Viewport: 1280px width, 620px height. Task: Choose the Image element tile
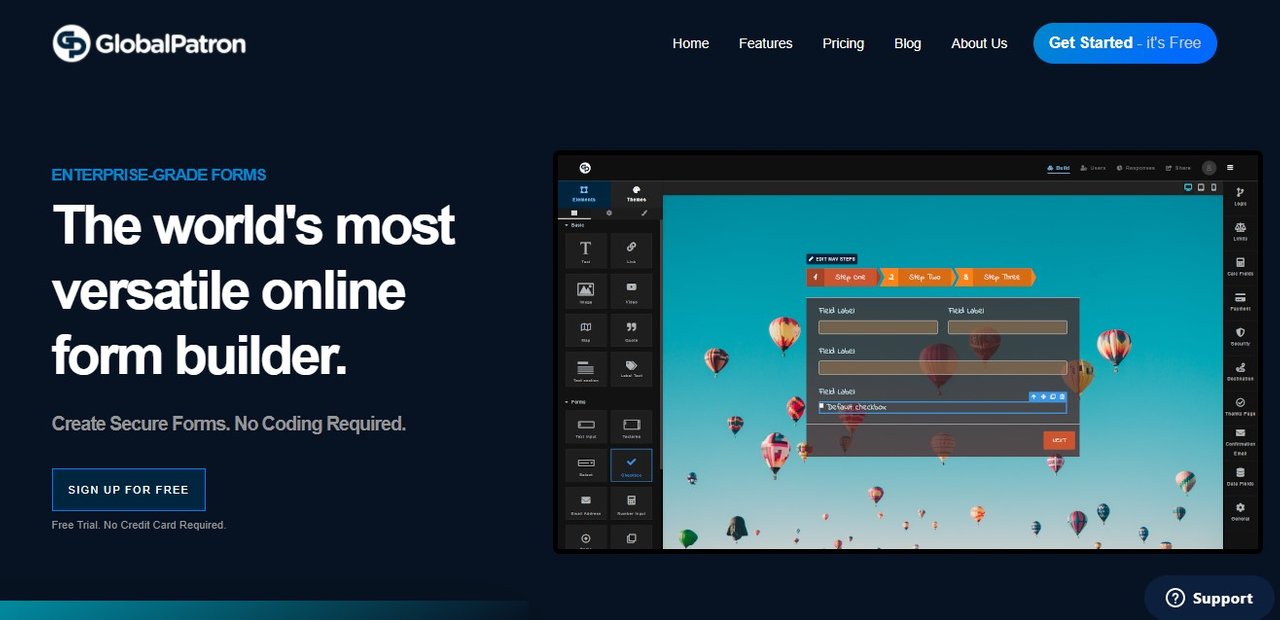click(x=586, y=291)
